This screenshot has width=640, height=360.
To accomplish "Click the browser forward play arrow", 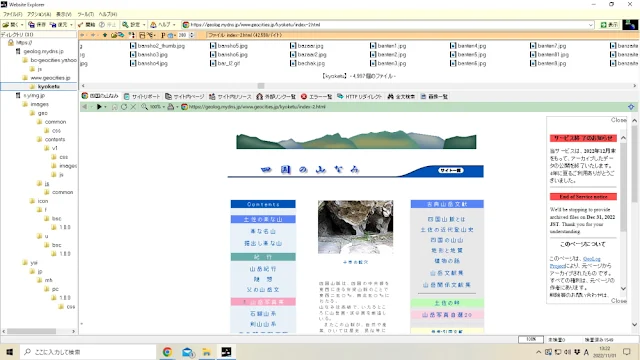I will [x=99, y=107].
